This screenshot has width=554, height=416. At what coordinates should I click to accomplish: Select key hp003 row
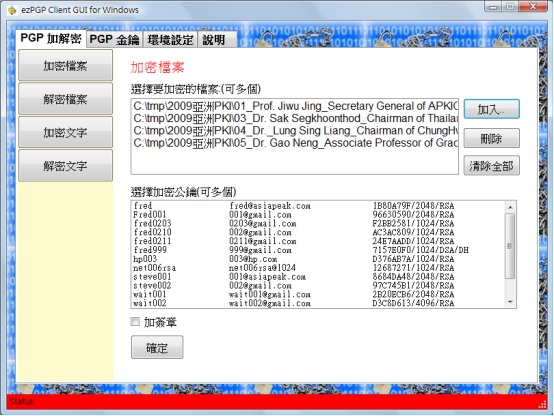coord(318,259)
